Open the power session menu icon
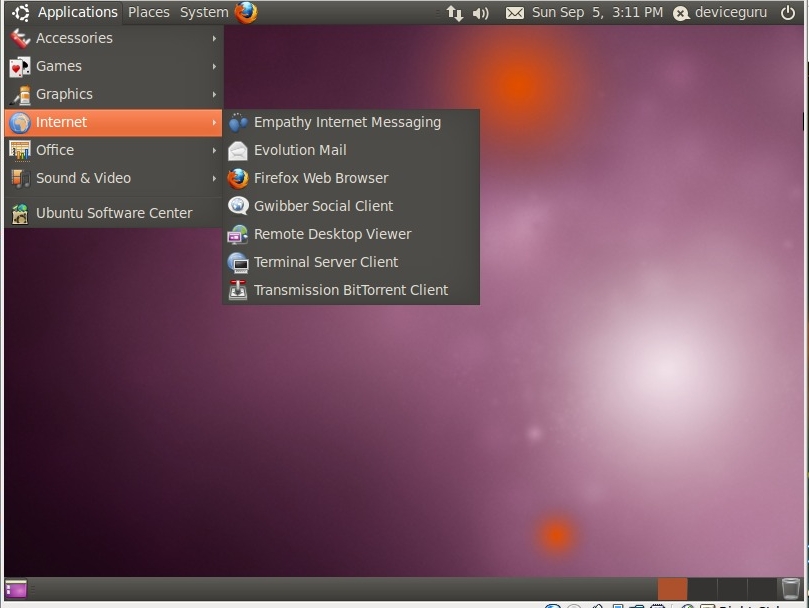The image size is (809, 608). (x=788, y=12)
